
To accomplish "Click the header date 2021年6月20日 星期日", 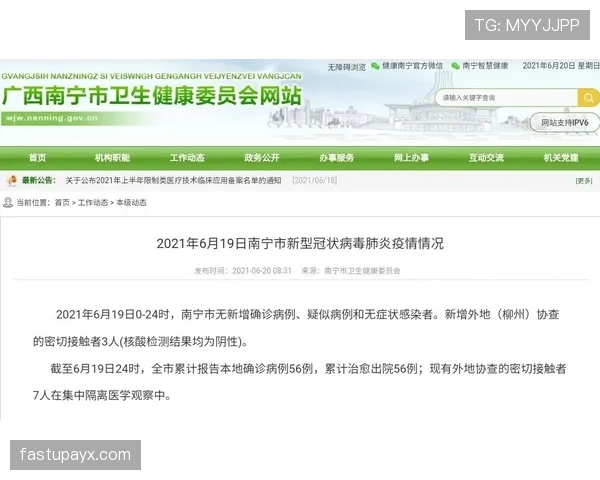I will coord(561,66).
